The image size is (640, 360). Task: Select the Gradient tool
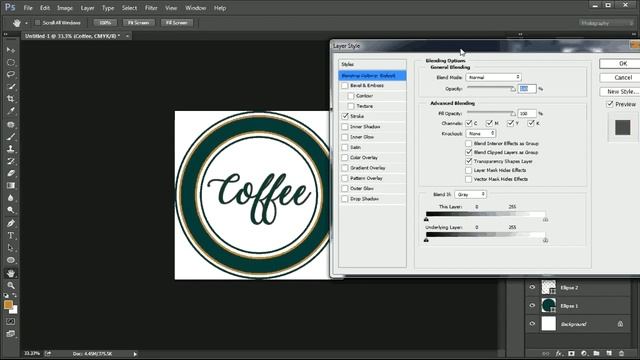(11, 186)
